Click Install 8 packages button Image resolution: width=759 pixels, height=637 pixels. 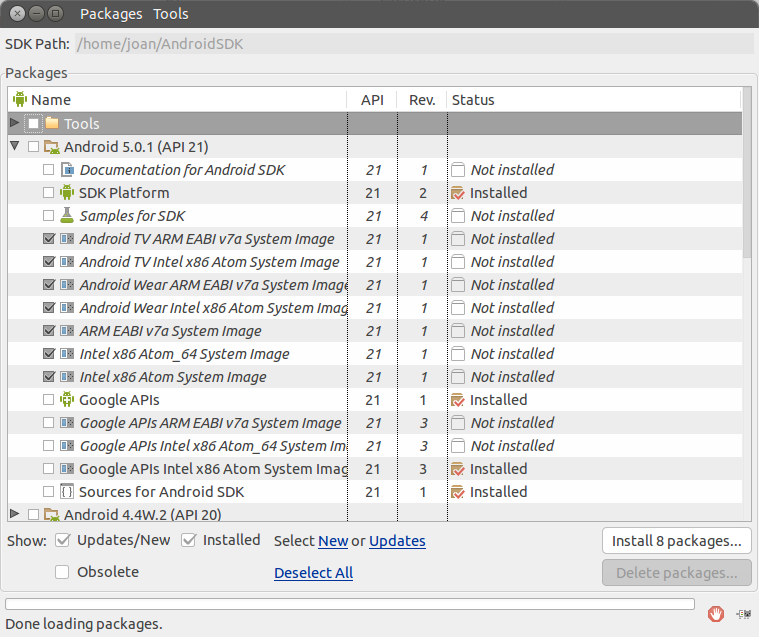tap(677, 541)
